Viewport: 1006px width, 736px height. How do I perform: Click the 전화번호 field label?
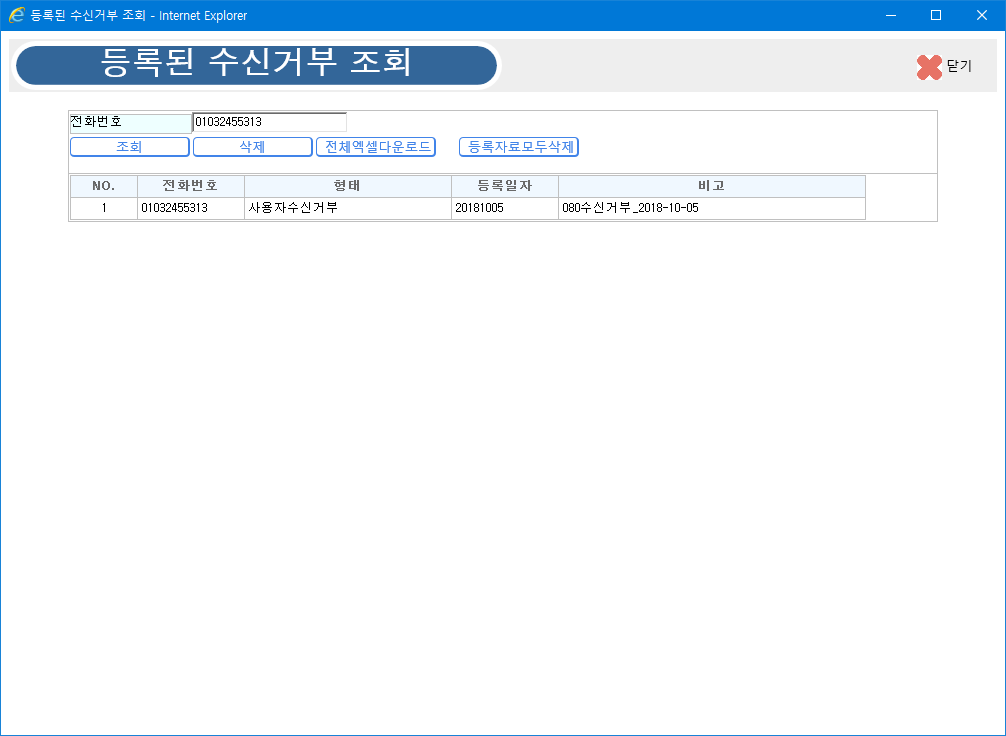(130, 123)
